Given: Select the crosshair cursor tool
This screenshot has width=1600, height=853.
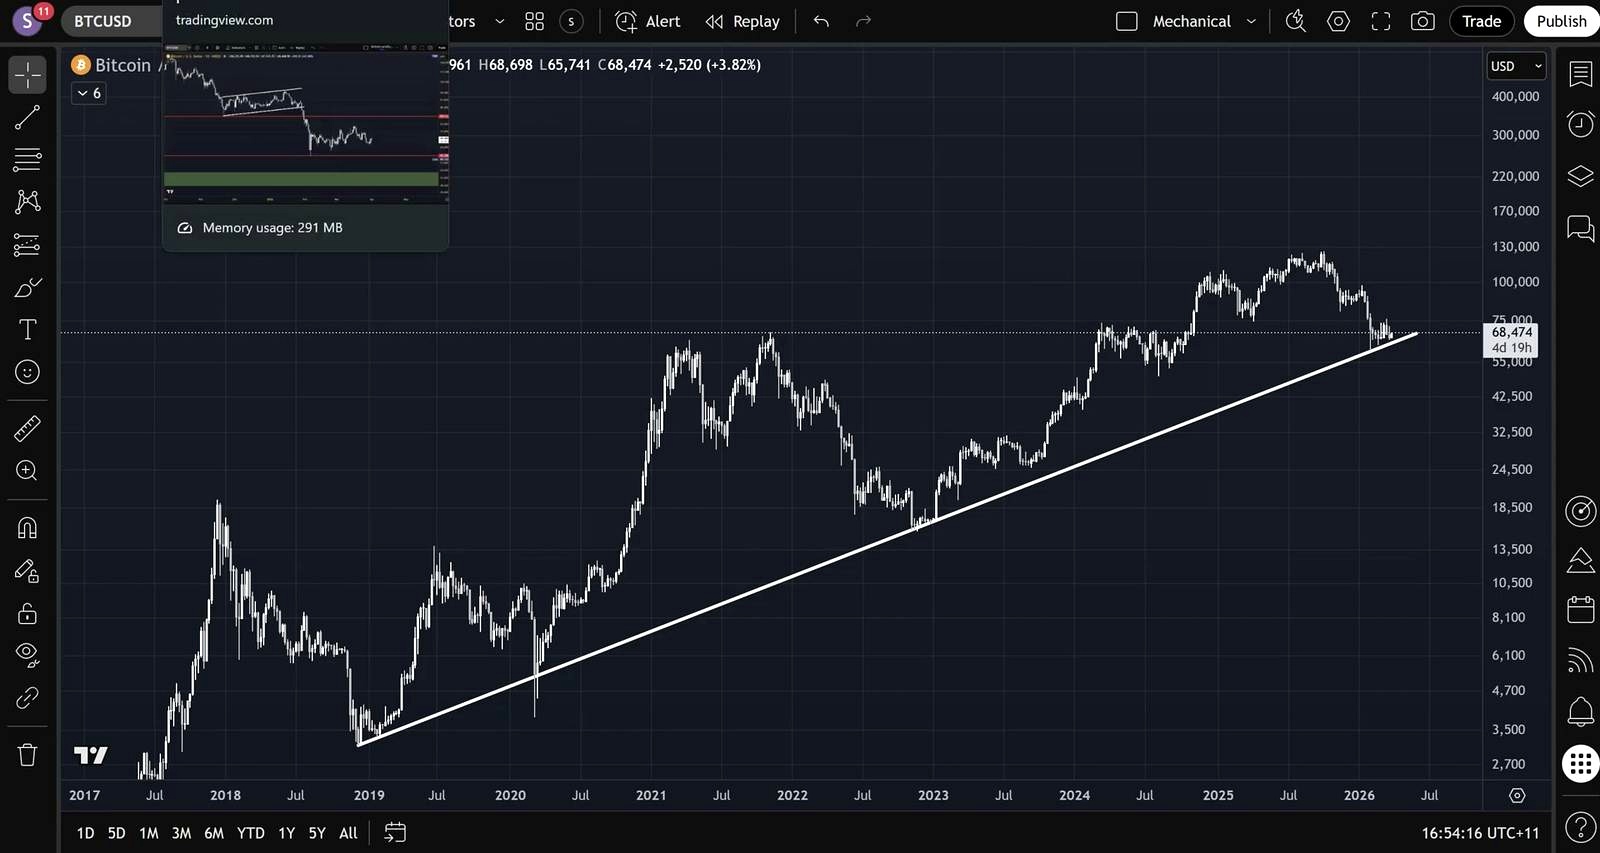Looking at the screenshot, I should point(27,75).
